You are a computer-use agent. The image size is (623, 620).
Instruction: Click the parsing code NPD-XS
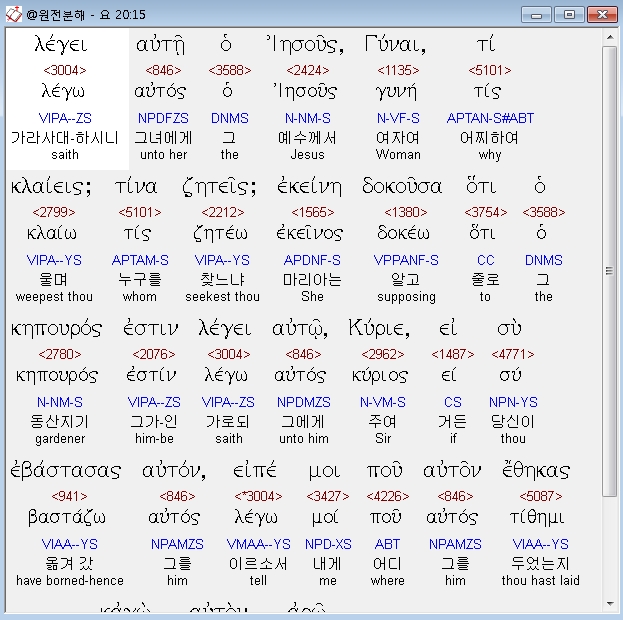click(x=328, y=544)
